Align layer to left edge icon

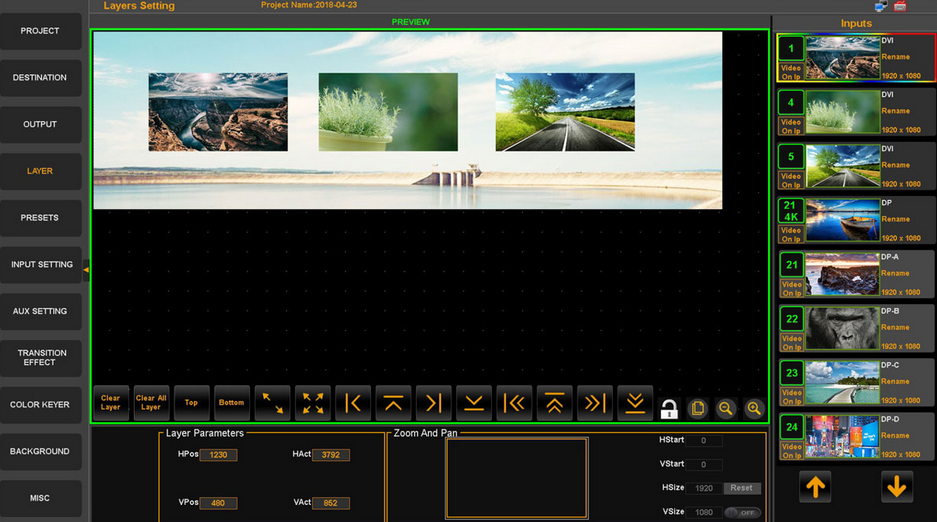353,403
